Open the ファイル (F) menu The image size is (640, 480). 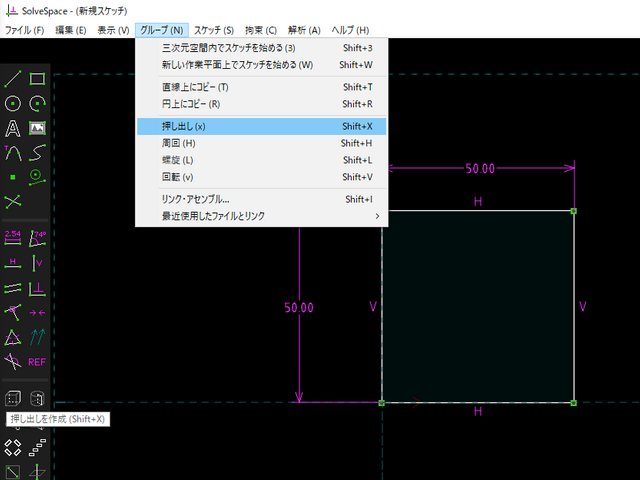(x=24, y=30)
